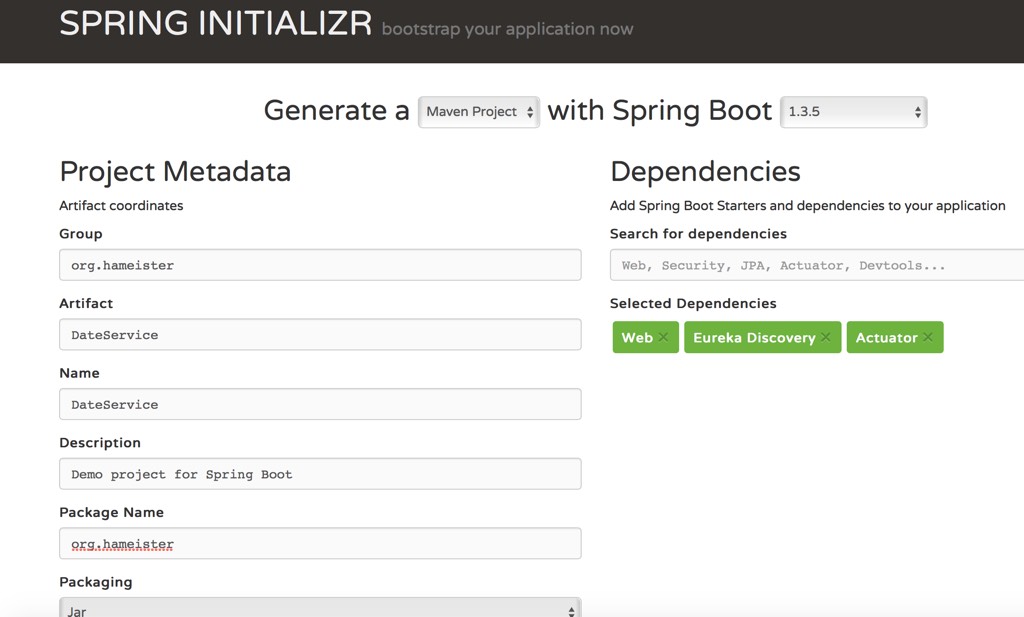Click the Search for dependencies box
The height and width of the screenshot is (617, 1024).
coord(815,265)
